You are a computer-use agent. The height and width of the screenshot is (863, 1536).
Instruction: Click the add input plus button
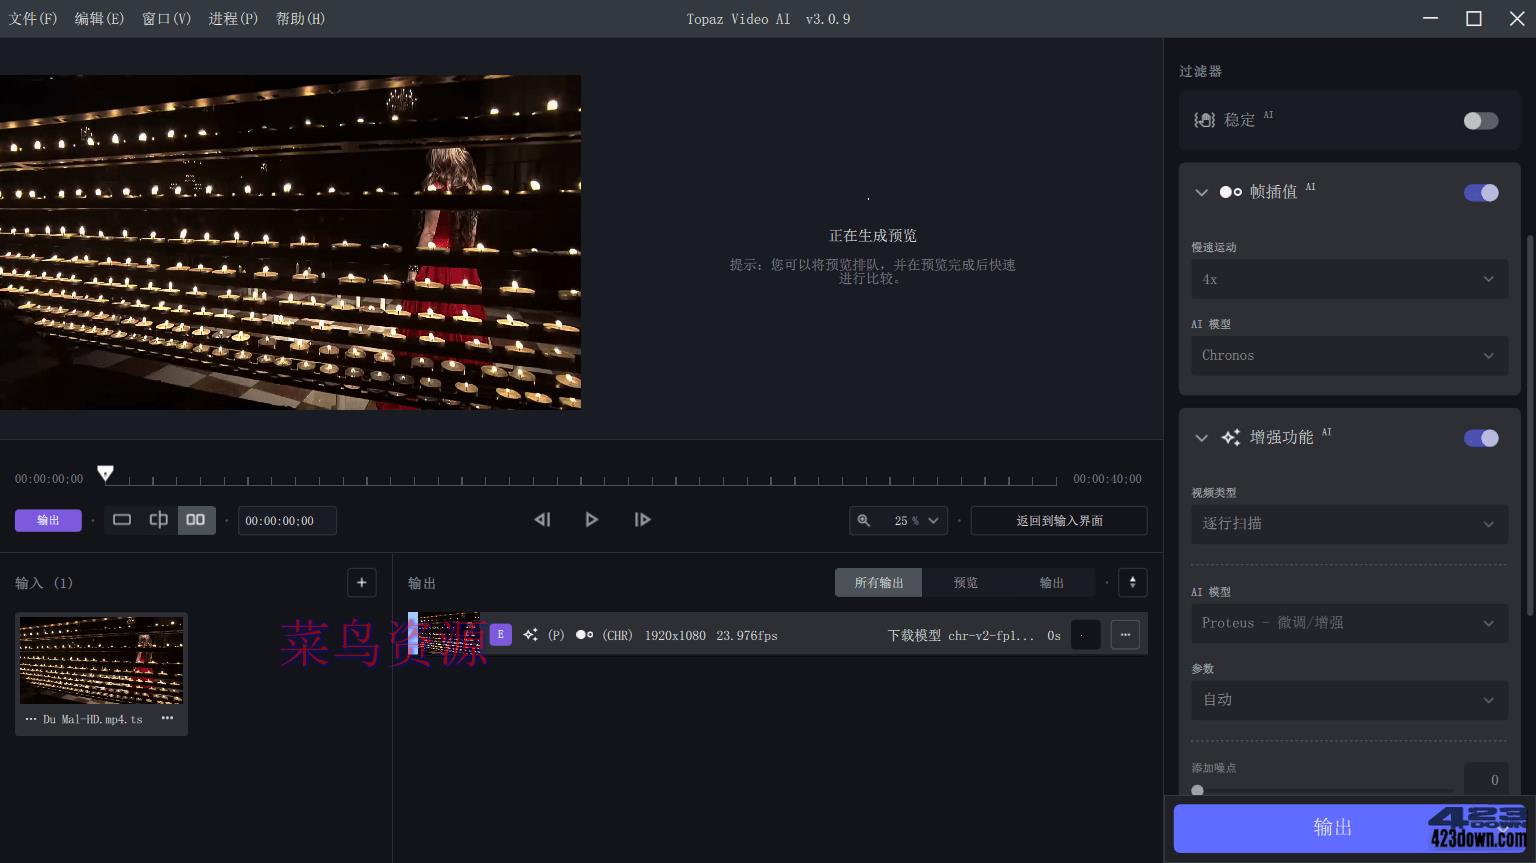[x=361, y=582]
